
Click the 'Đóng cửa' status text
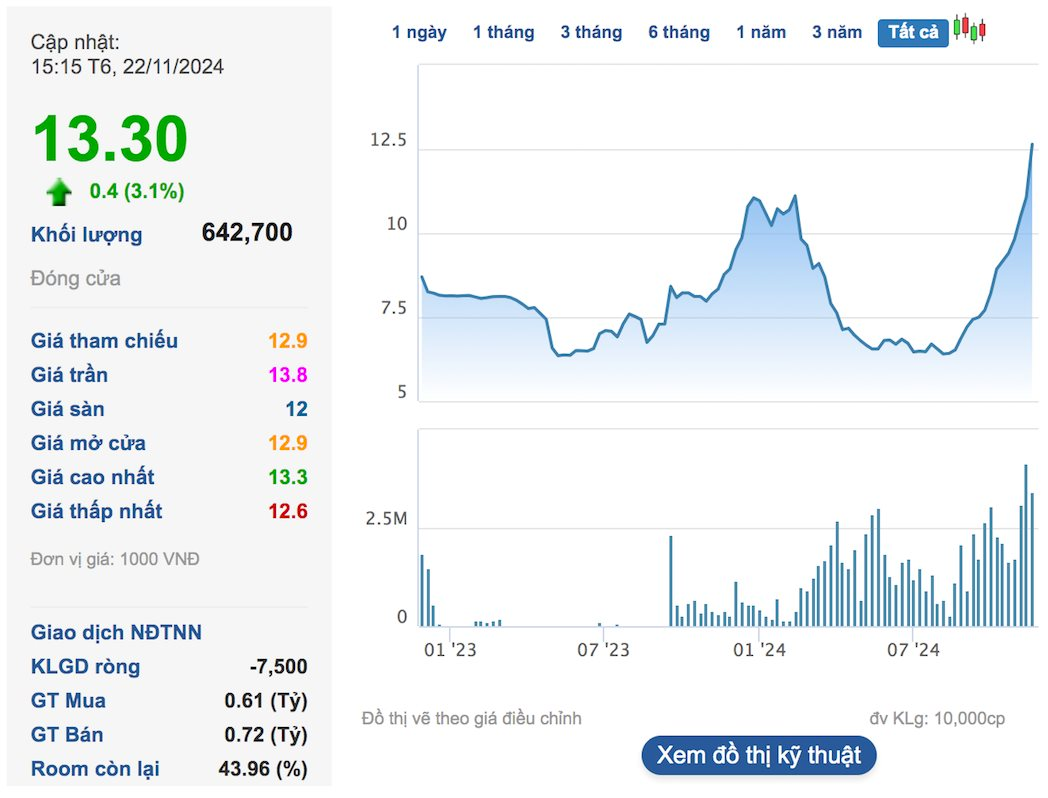[x=76, y=278]
